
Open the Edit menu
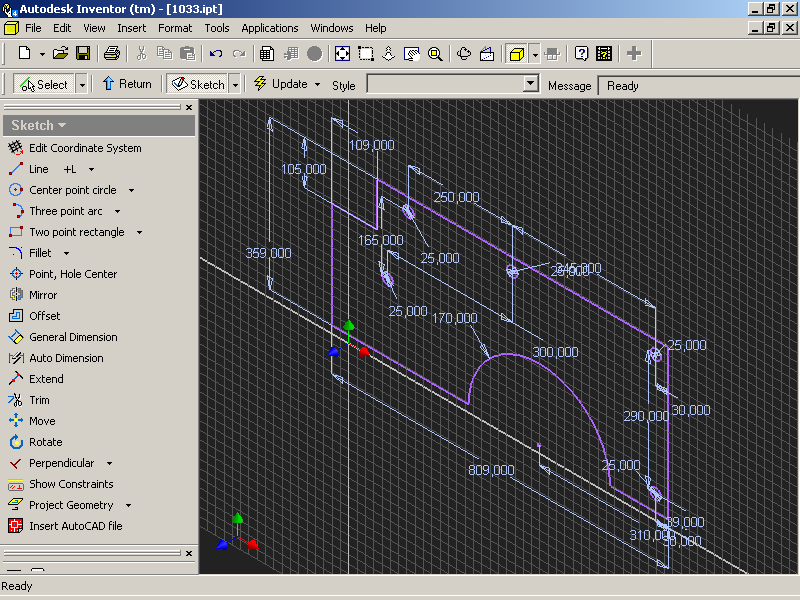(62, 28)
